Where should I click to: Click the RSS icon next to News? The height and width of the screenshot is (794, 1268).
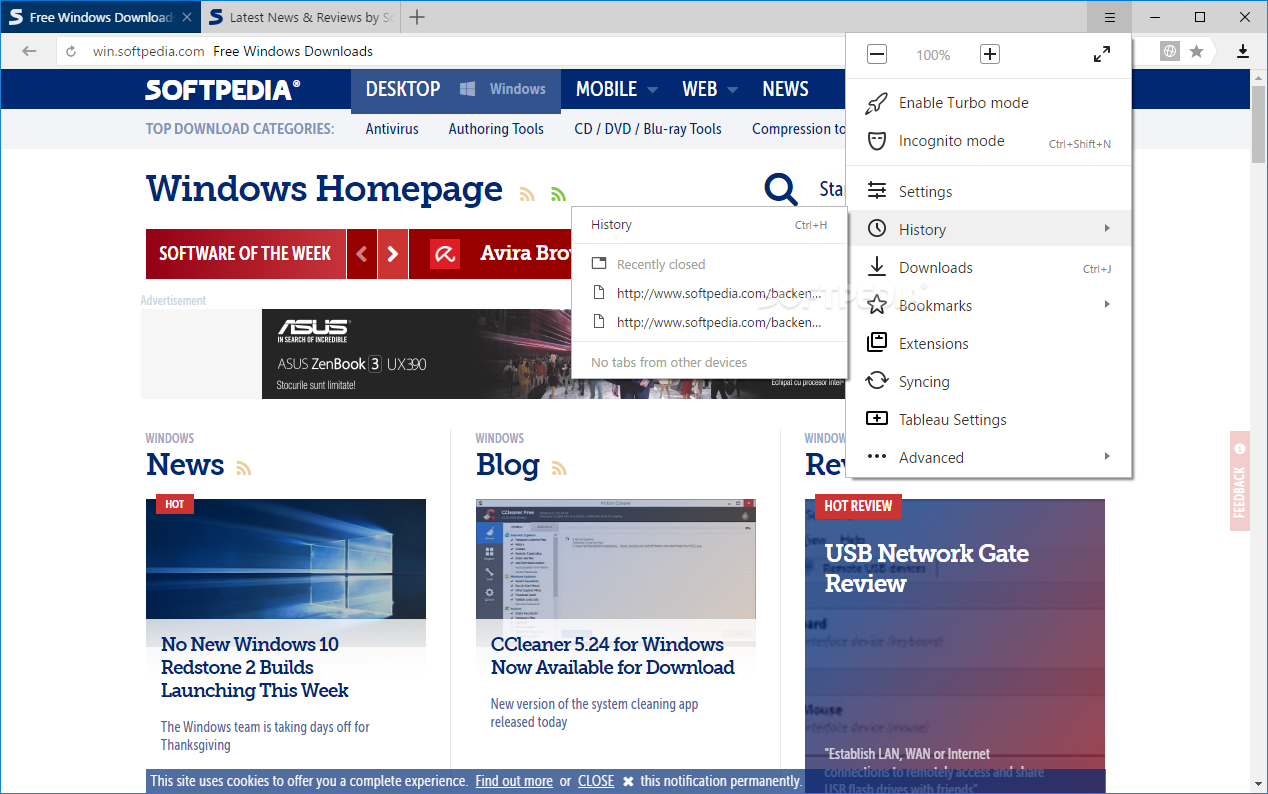(243, 468)
